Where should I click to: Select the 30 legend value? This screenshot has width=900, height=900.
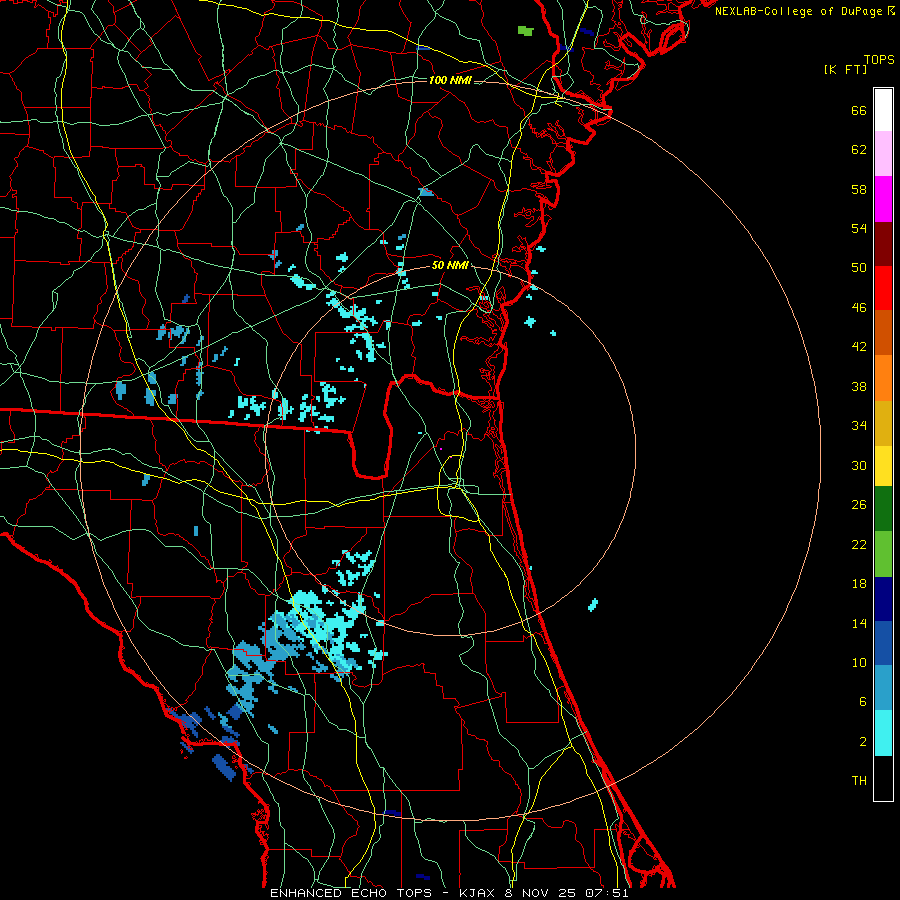pos(859,465)
